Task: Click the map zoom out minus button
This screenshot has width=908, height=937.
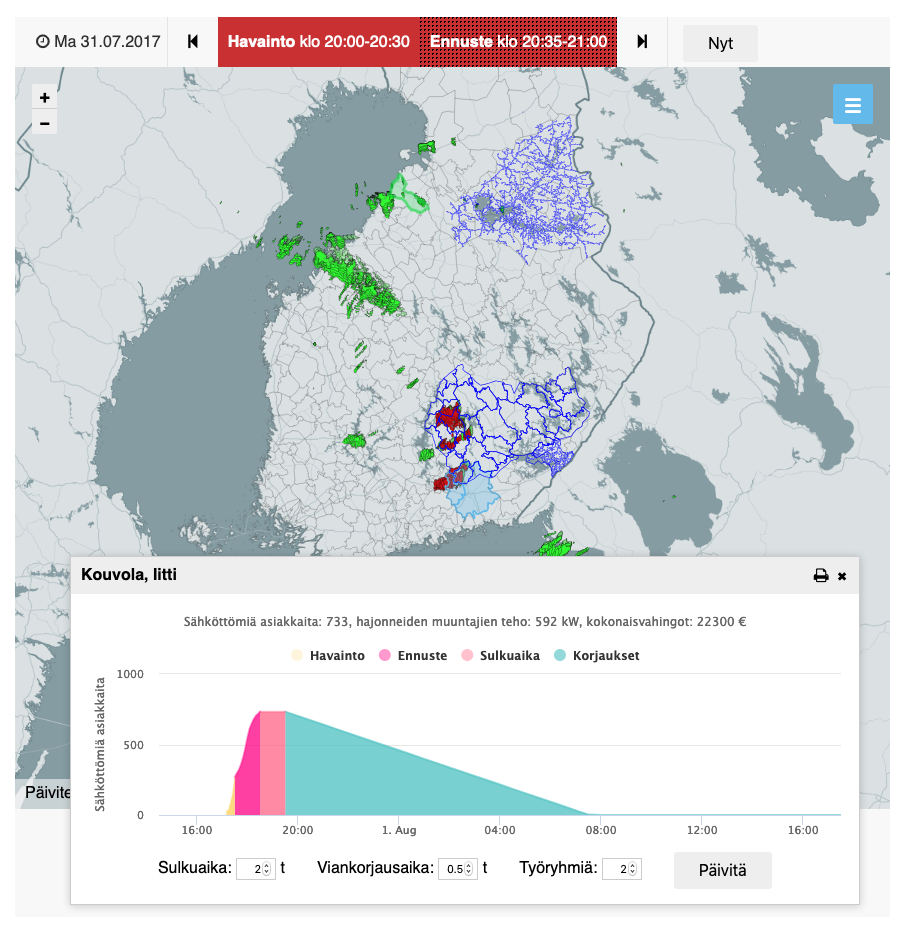Action: [44, 124]
